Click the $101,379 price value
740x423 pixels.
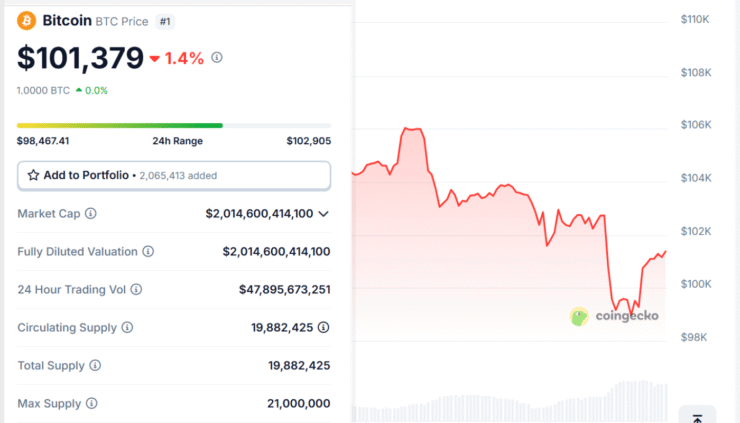[x=80, y=58]
